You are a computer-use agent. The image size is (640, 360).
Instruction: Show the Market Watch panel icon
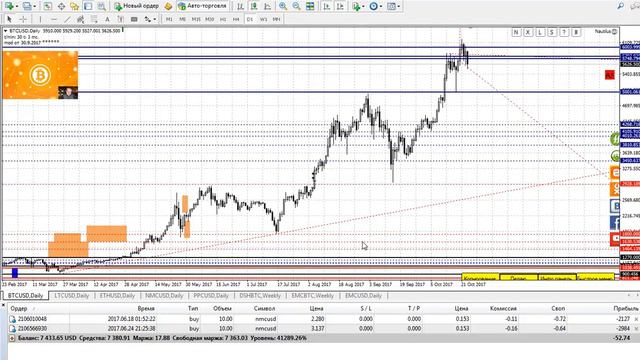click(x=47, y=6)
